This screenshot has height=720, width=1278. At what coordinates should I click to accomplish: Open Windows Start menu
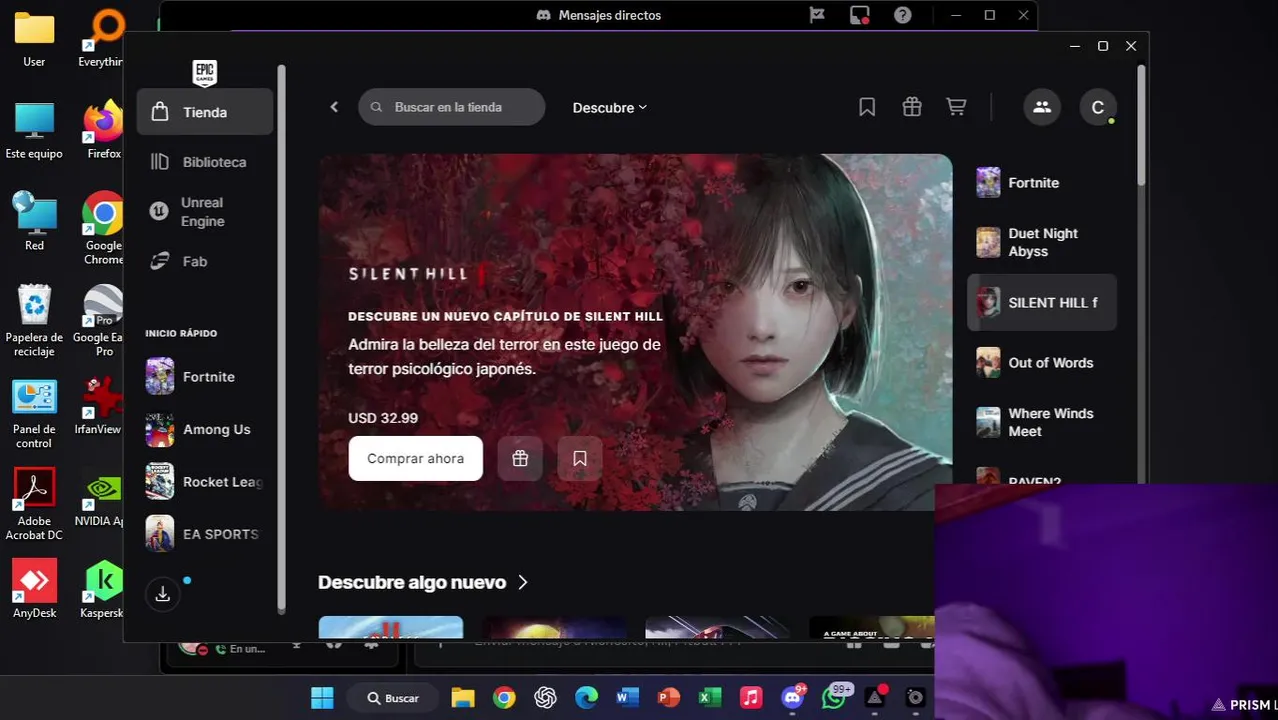point(322,698)
